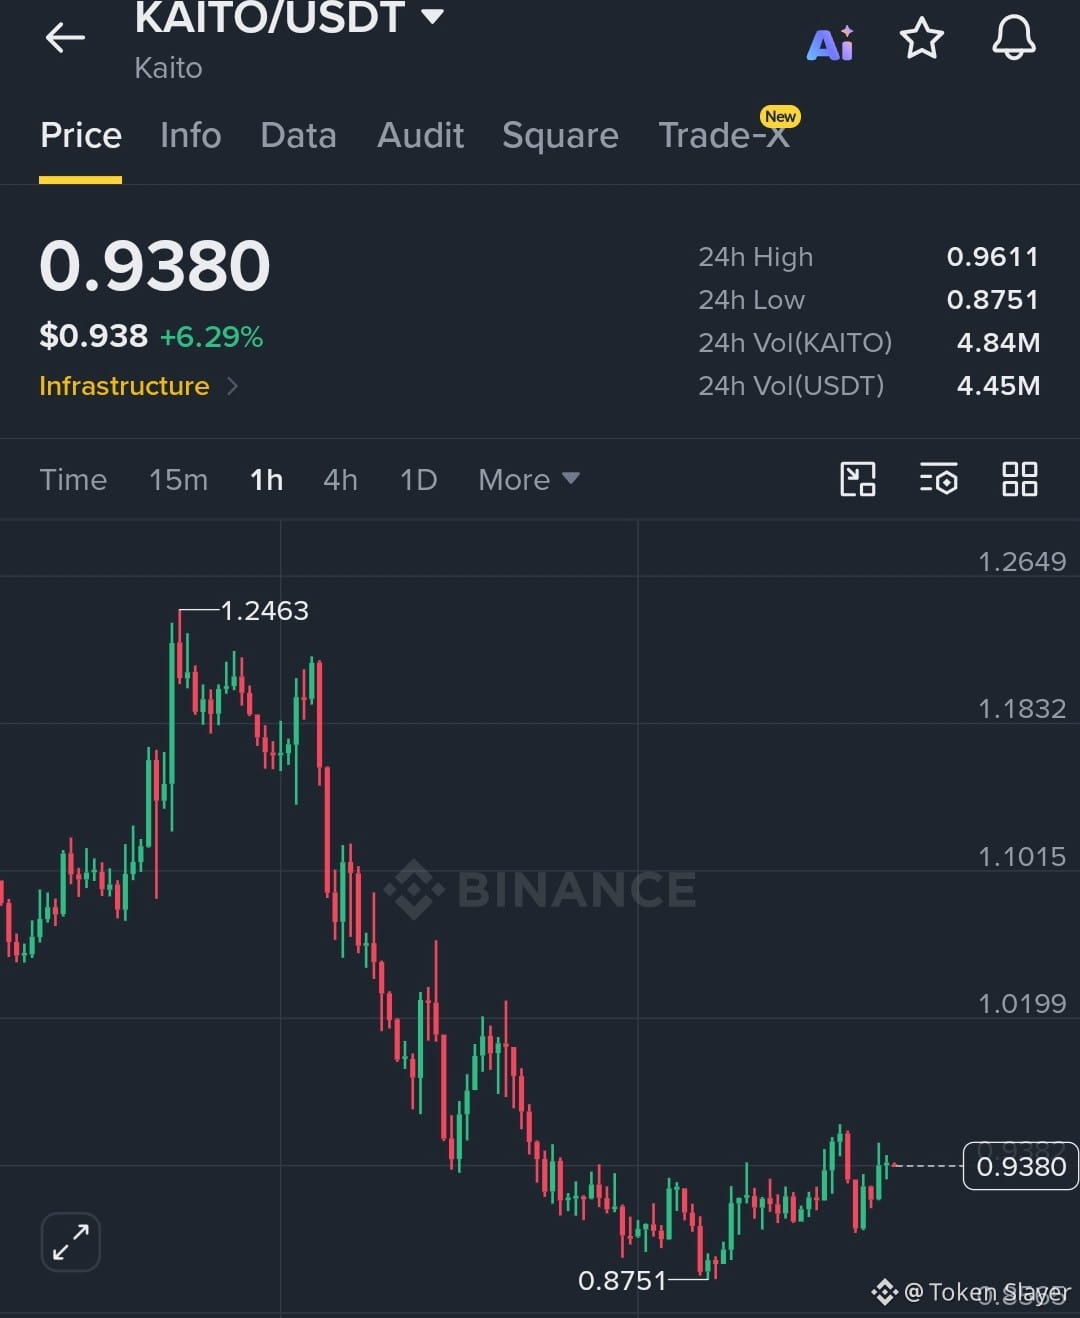The image size is (1080, 1318).
Task: Tap the 24h Vol(KAITO) value 4.84M
Action: pyautogui.click(x=998, y=343)
